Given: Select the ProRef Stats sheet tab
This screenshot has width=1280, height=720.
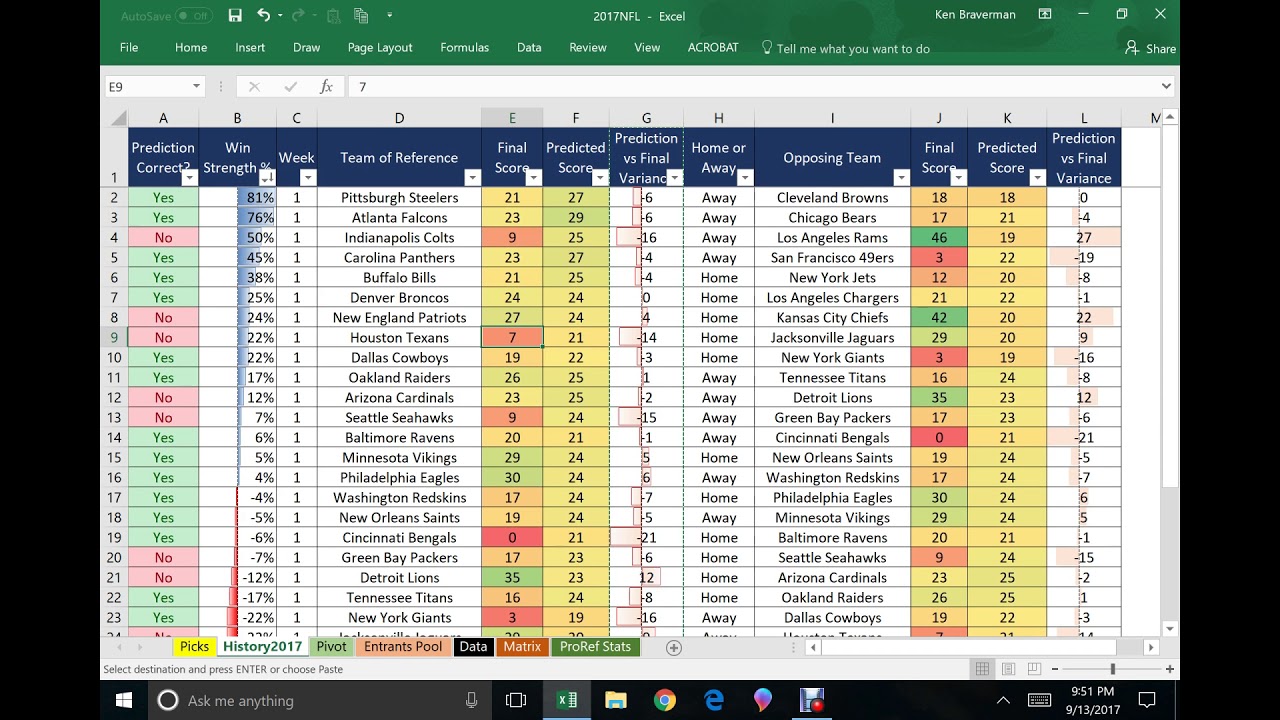Looking at the screenshot, I should pos(595,647).
